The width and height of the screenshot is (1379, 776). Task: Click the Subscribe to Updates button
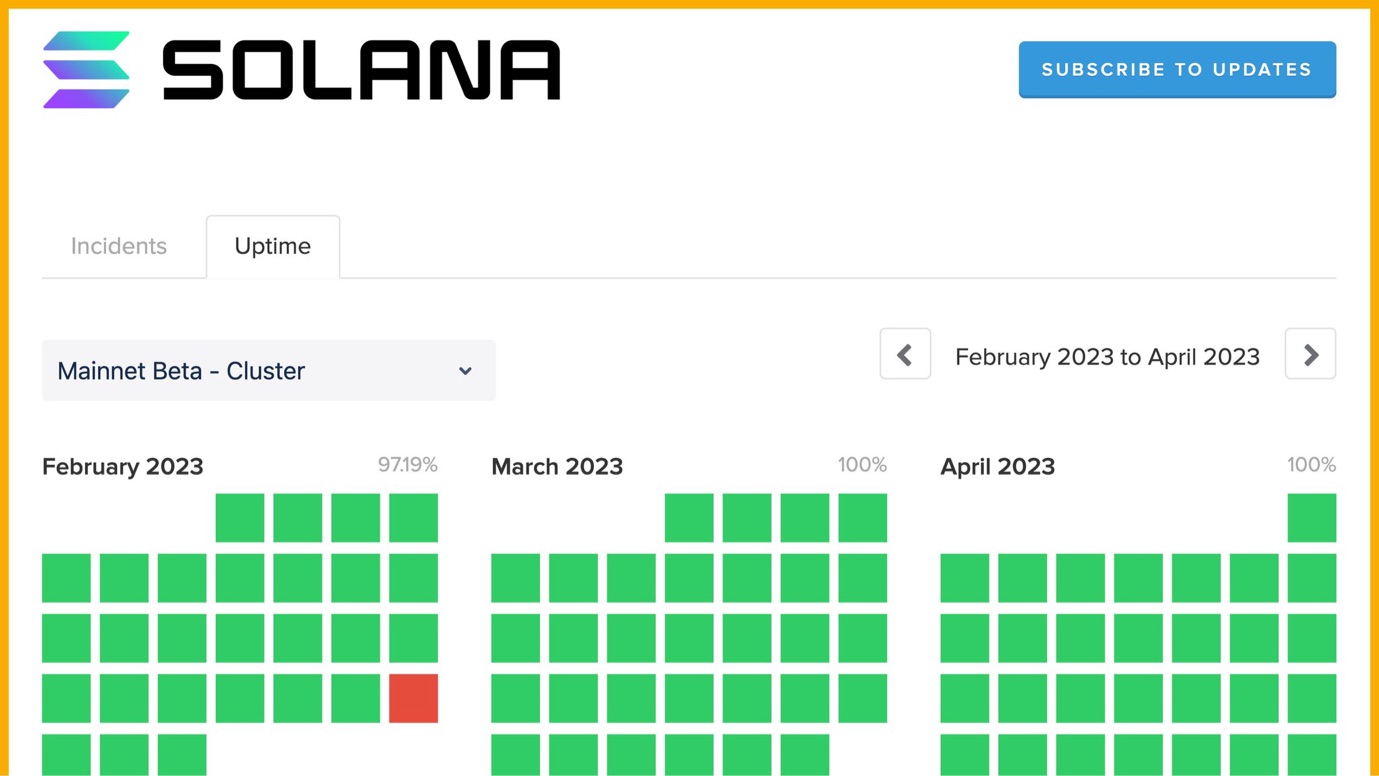(x=1176, y=70)
